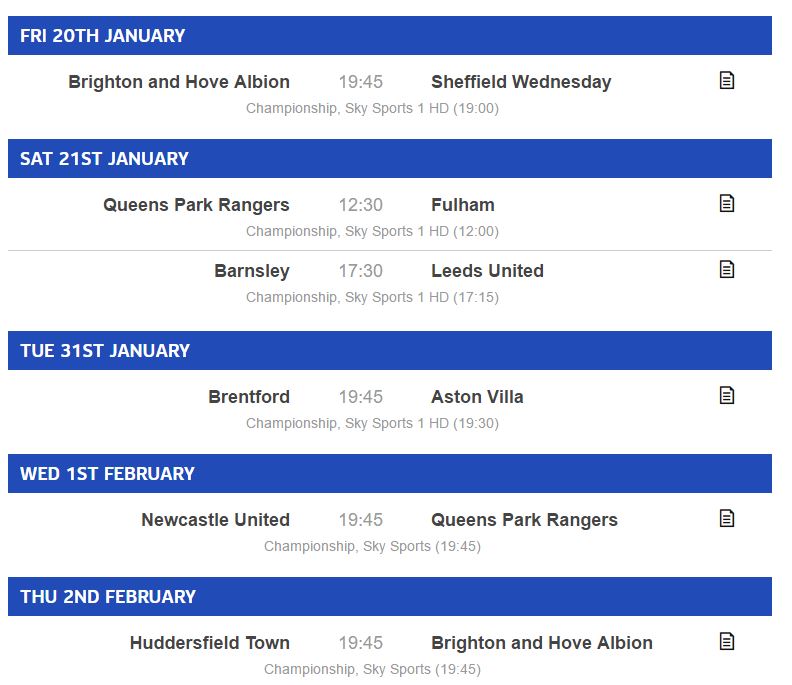This screenshot has height=685, width=792.
Task: Open the Barnsley team link
Action: (x=252, y=271)
